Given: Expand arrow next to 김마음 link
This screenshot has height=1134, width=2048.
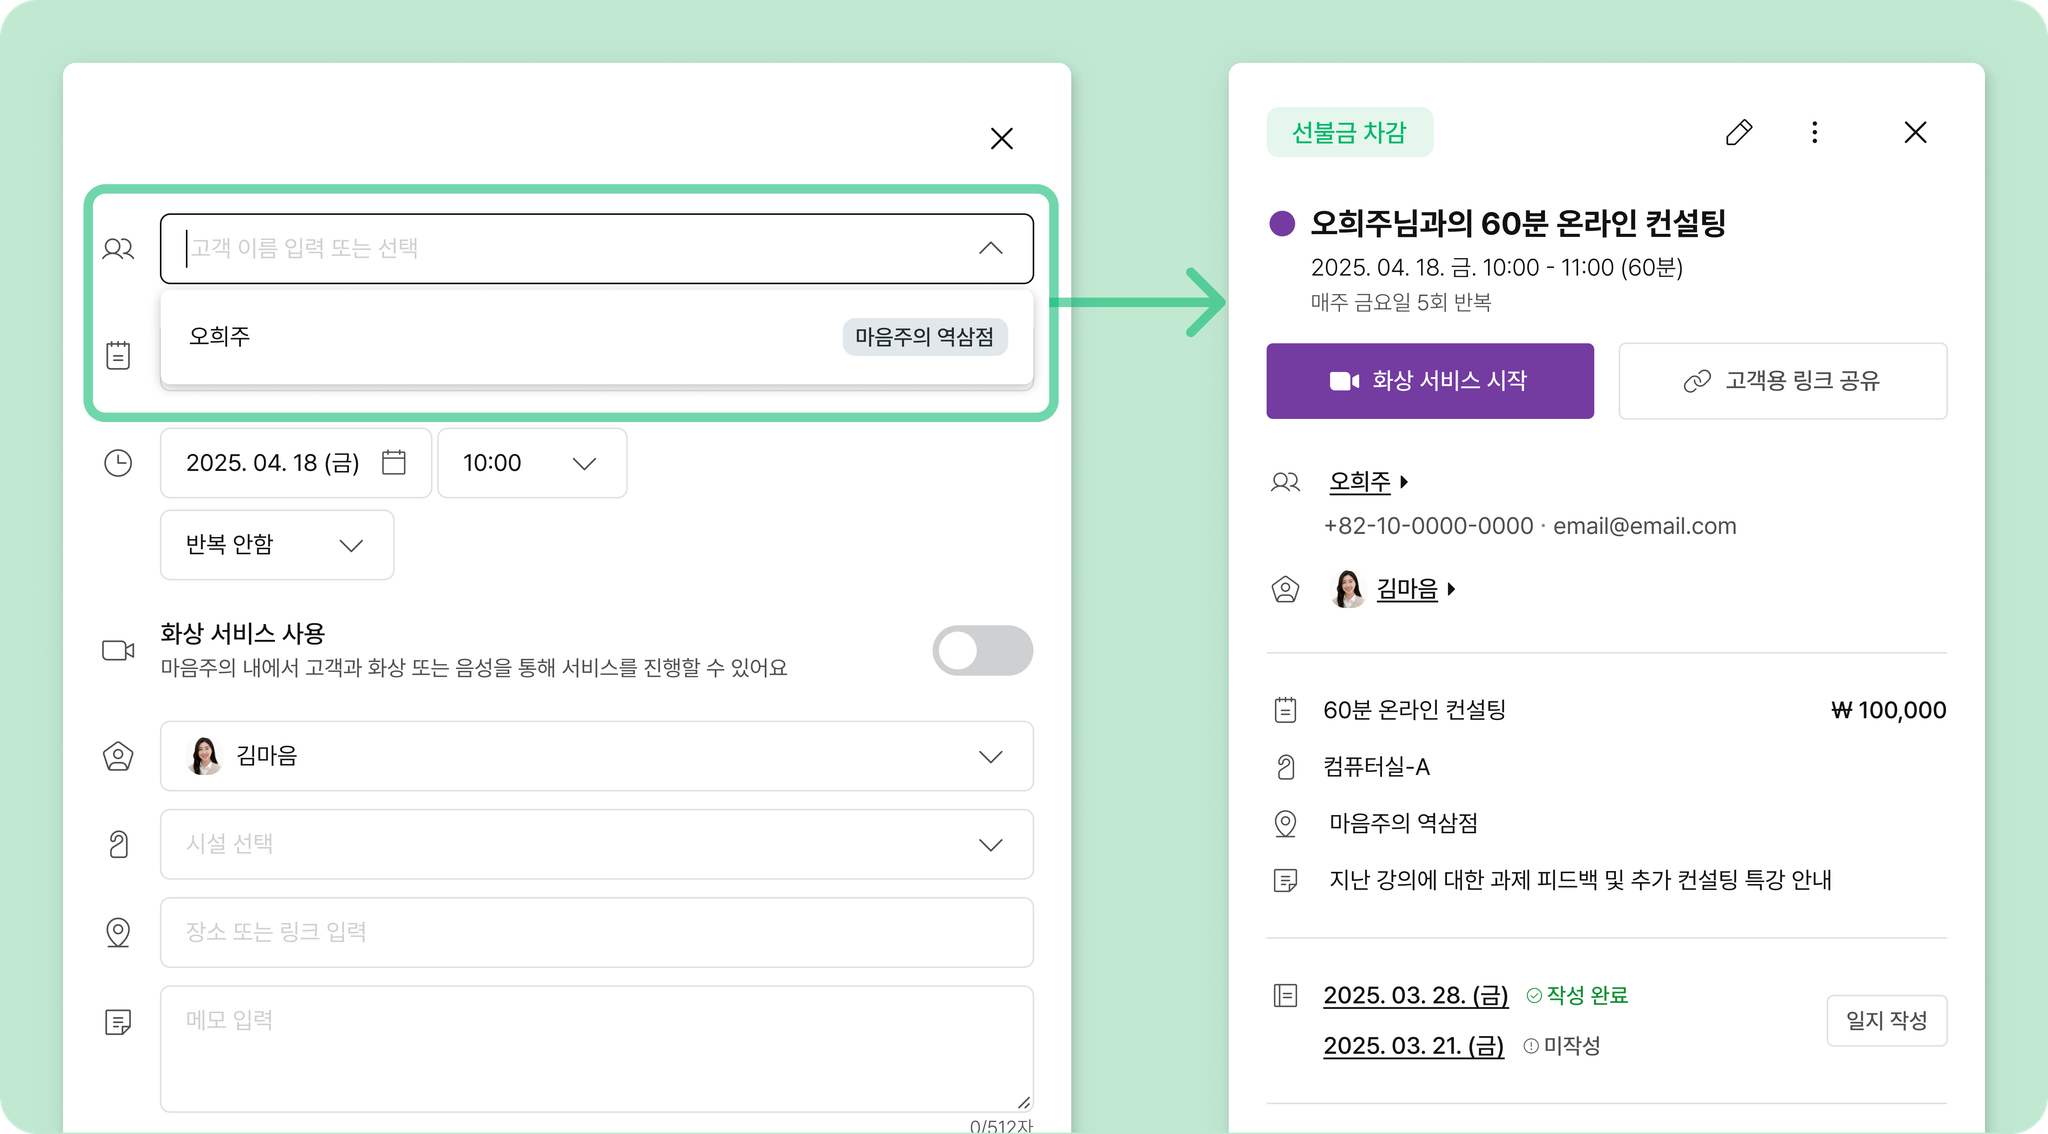Looking at the screenshot, I should tap(1451, 590).
